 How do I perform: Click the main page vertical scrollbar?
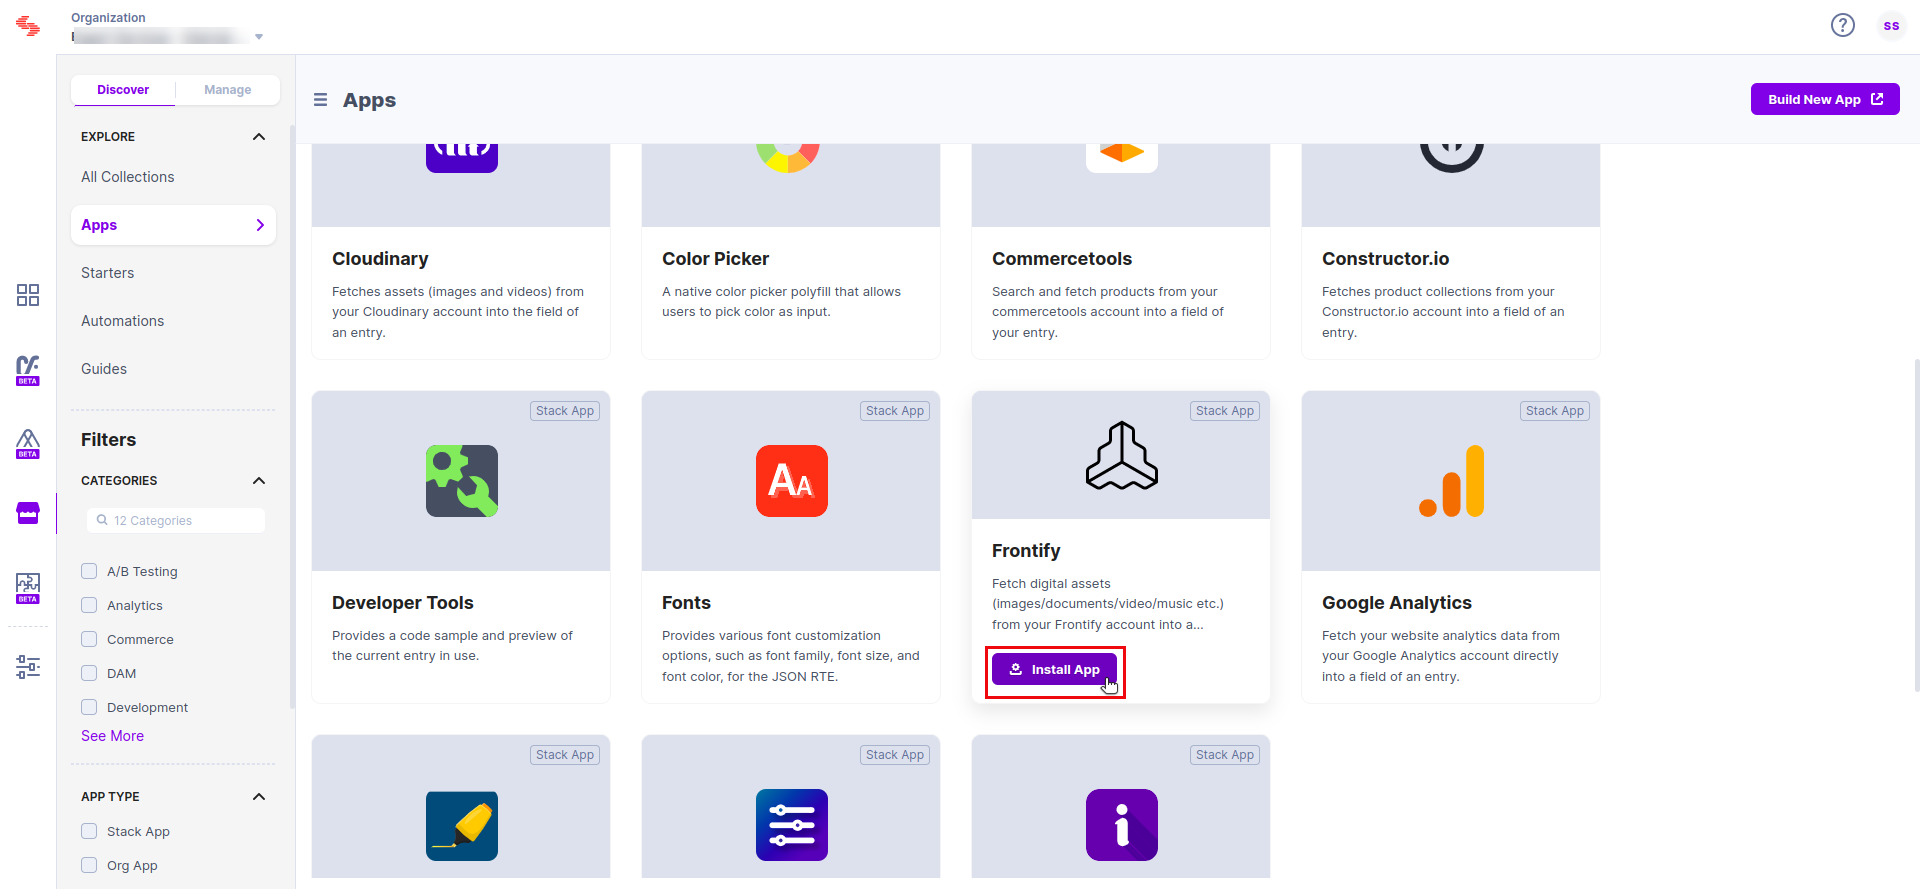coord(1916,525)
